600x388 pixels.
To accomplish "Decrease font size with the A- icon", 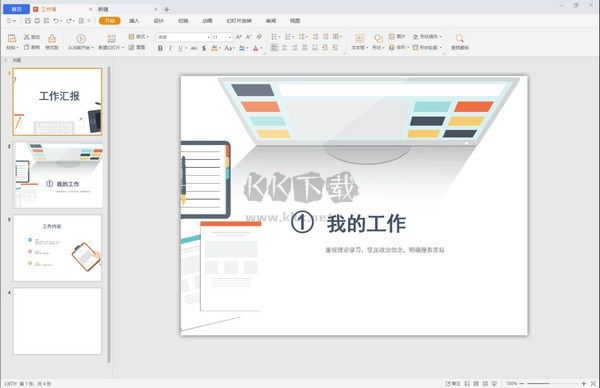I will [x=249, y=37].
